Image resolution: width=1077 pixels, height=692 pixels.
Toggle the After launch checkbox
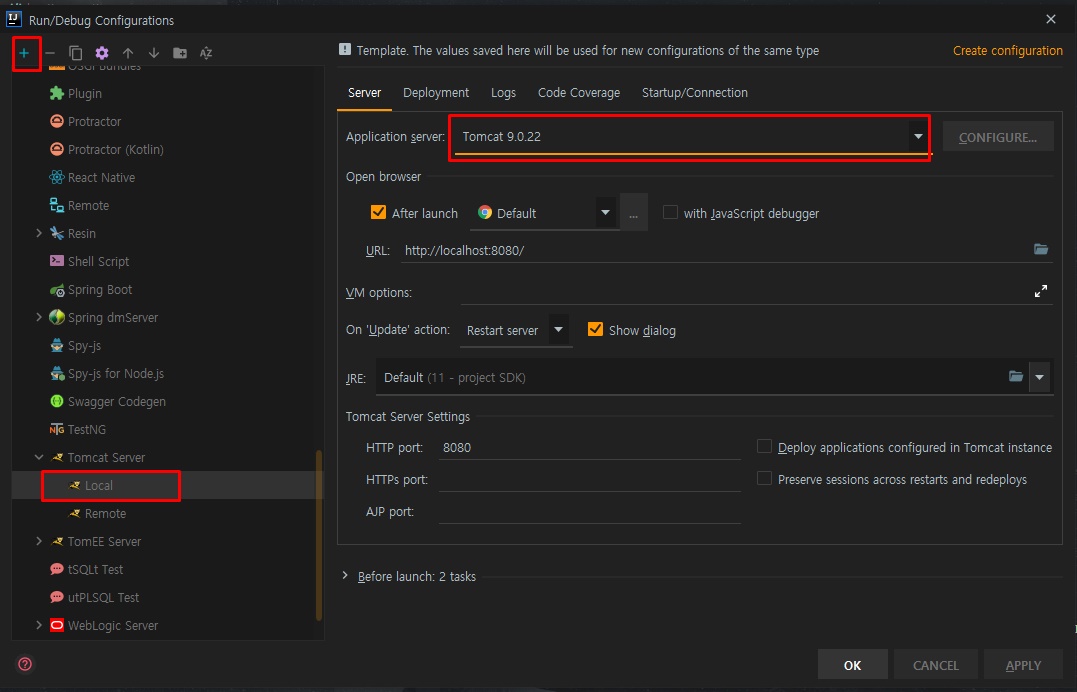(378, 212)
